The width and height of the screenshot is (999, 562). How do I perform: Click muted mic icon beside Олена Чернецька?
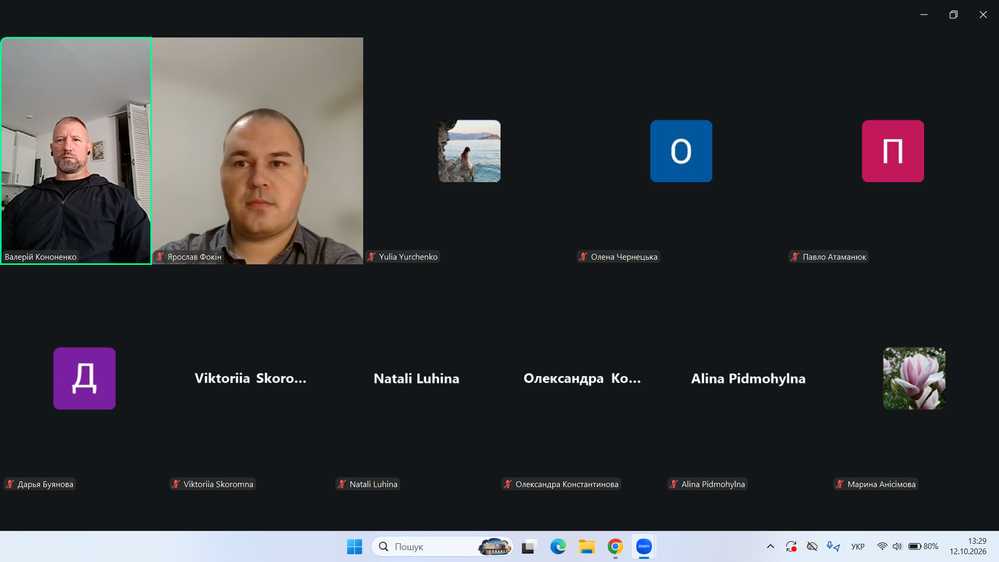point(583,257)
